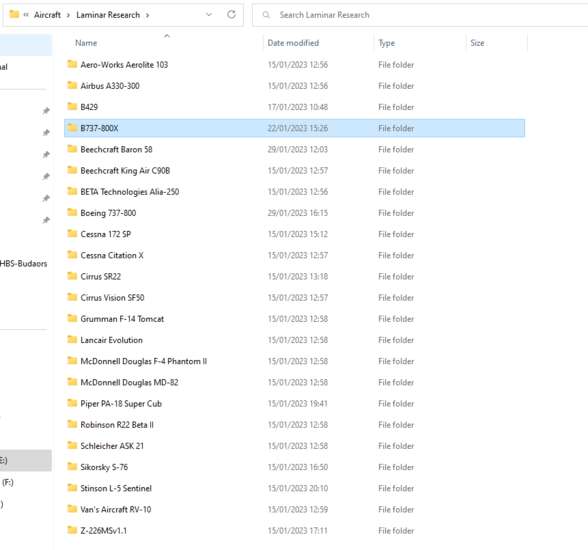
Task: Select the Sikorsky S-76 folder name
Action: click(x=104, y=467)
